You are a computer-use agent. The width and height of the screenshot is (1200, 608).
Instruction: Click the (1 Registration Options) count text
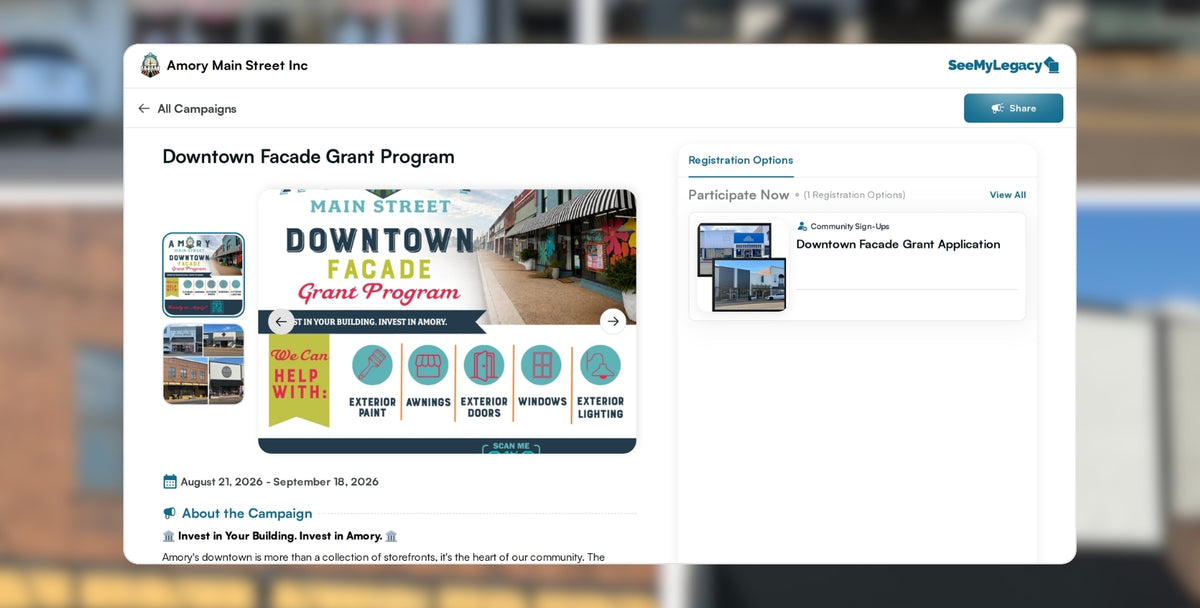(855, 195)
